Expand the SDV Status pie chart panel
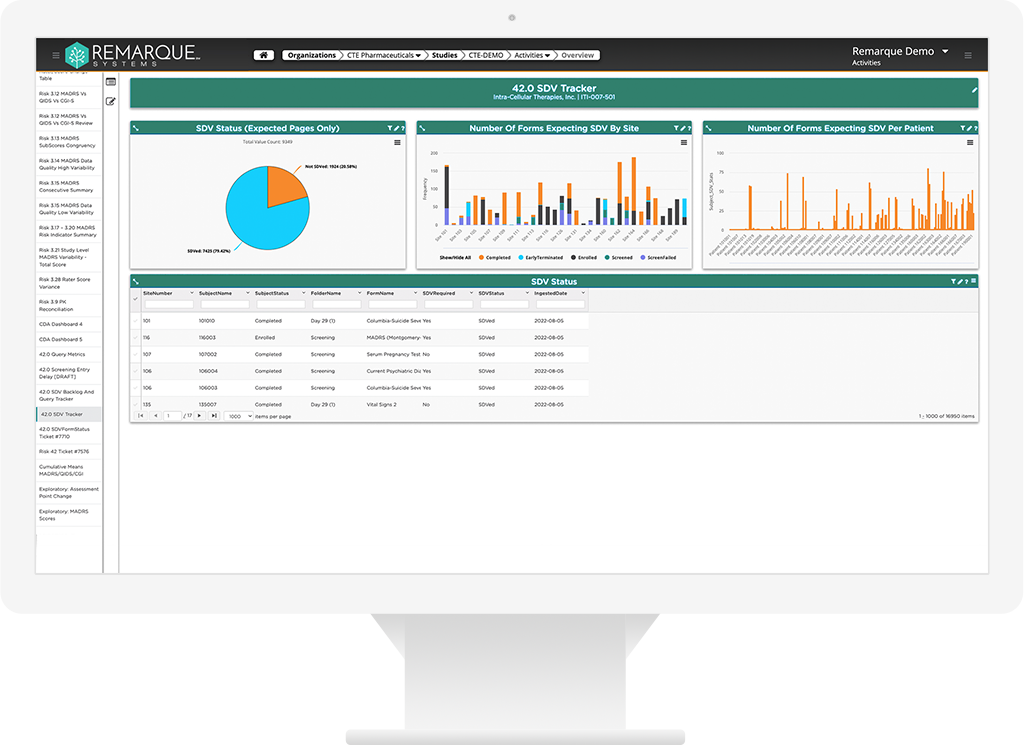Viewport: 1024px width, 745px height. 135,128
